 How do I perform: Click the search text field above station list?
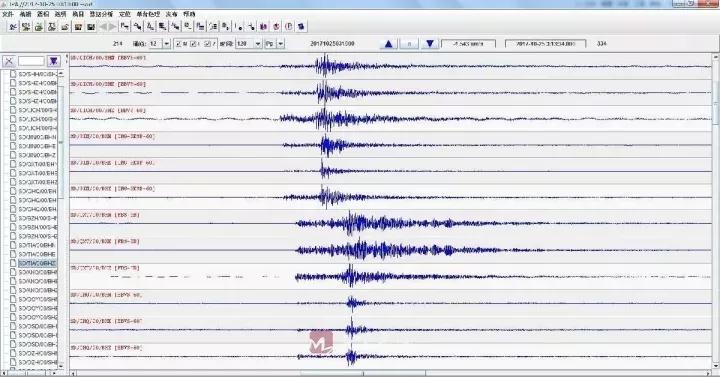(x=31, y=61)
